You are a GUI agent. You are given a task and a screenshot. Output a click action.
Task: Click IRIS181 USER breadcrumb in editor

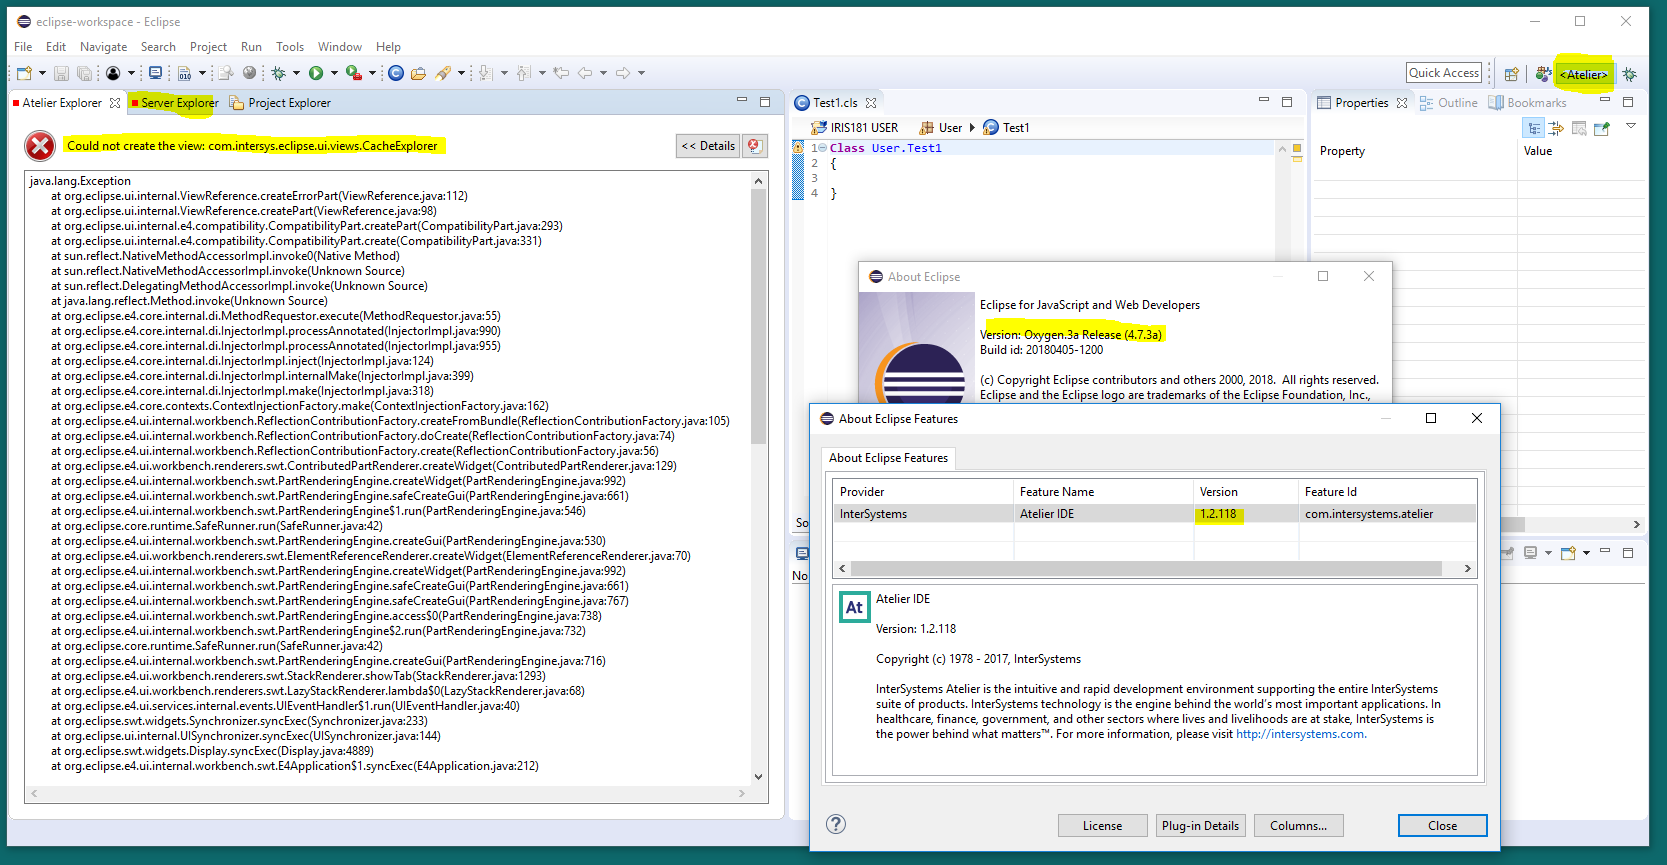855,128
